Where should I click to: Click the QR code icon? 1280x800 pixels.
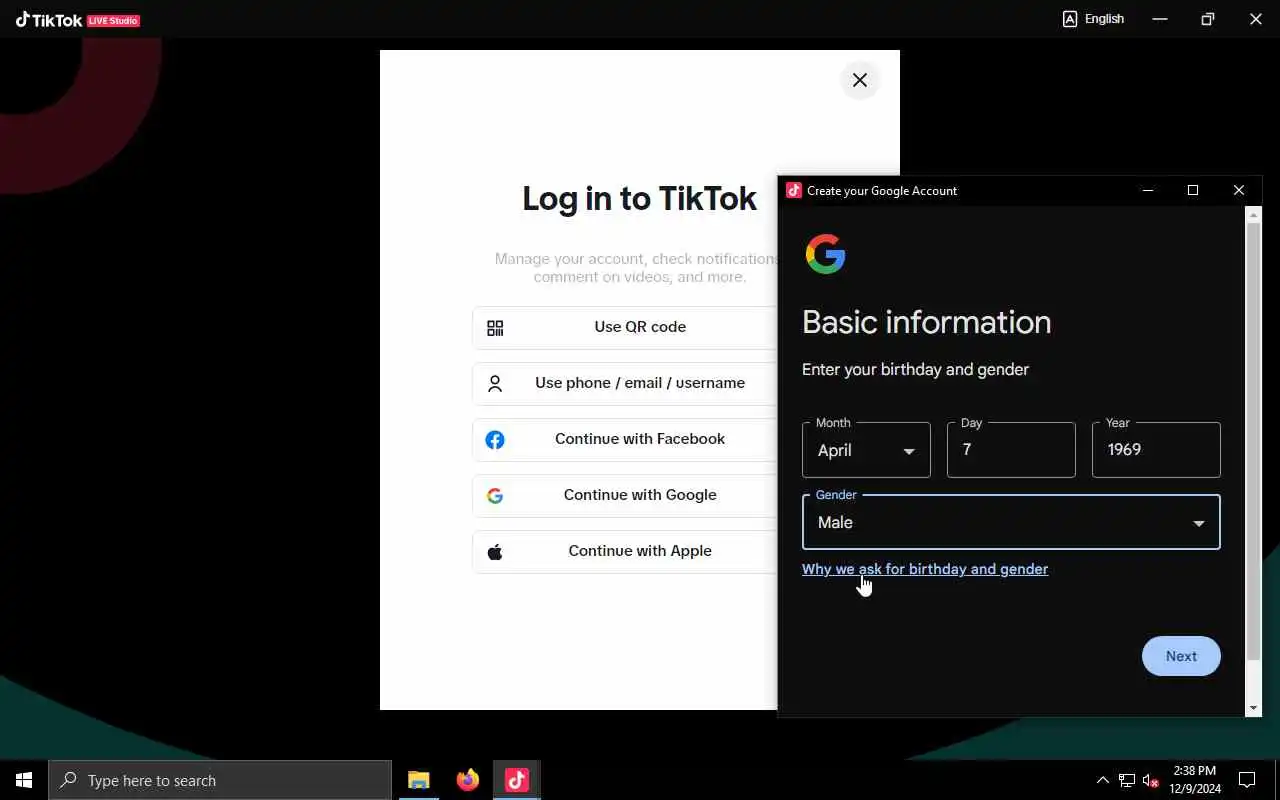click(495, 328)
